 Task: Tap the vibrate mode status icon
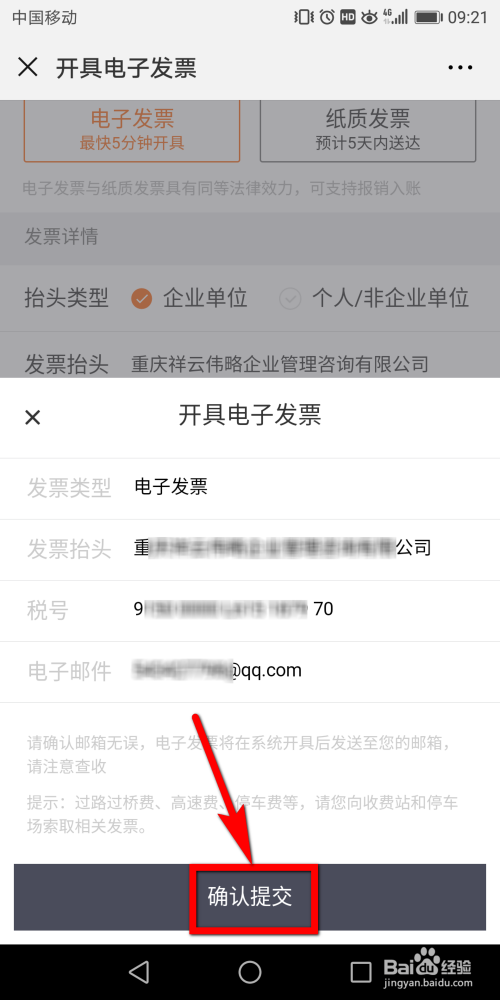pyautogui.click(x=304, y=17)
